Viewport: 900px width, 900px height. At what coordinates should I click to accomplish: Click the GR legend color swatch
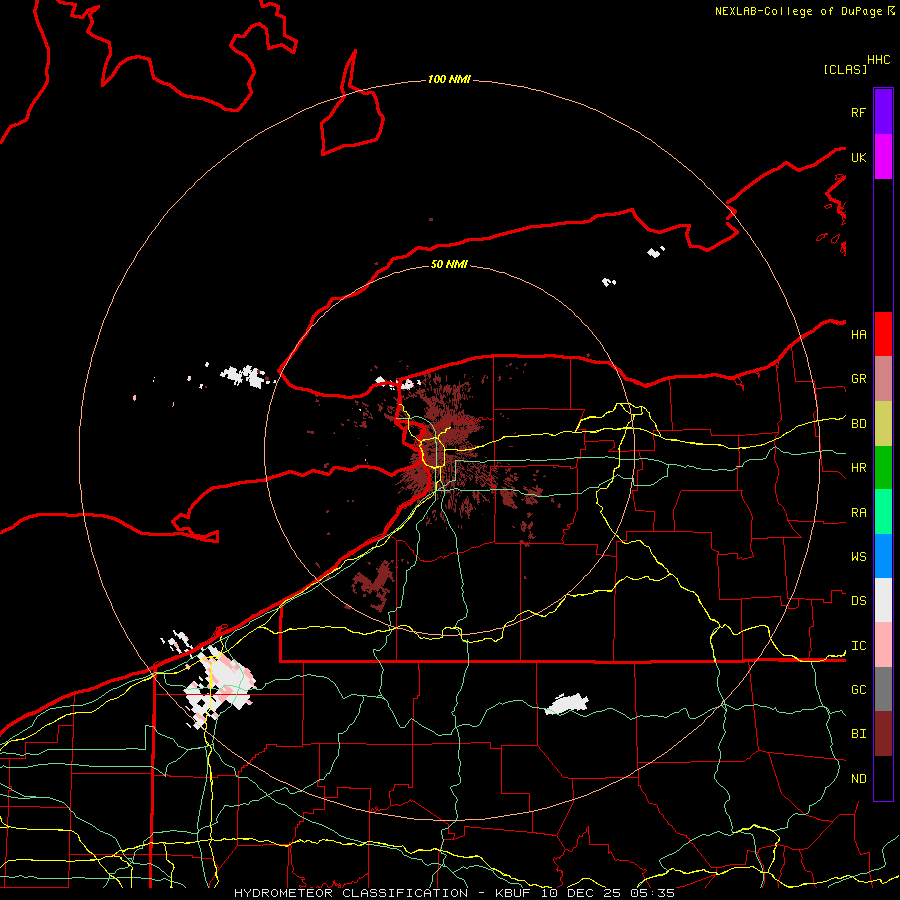pyautogui.click(x=883, y=379)
